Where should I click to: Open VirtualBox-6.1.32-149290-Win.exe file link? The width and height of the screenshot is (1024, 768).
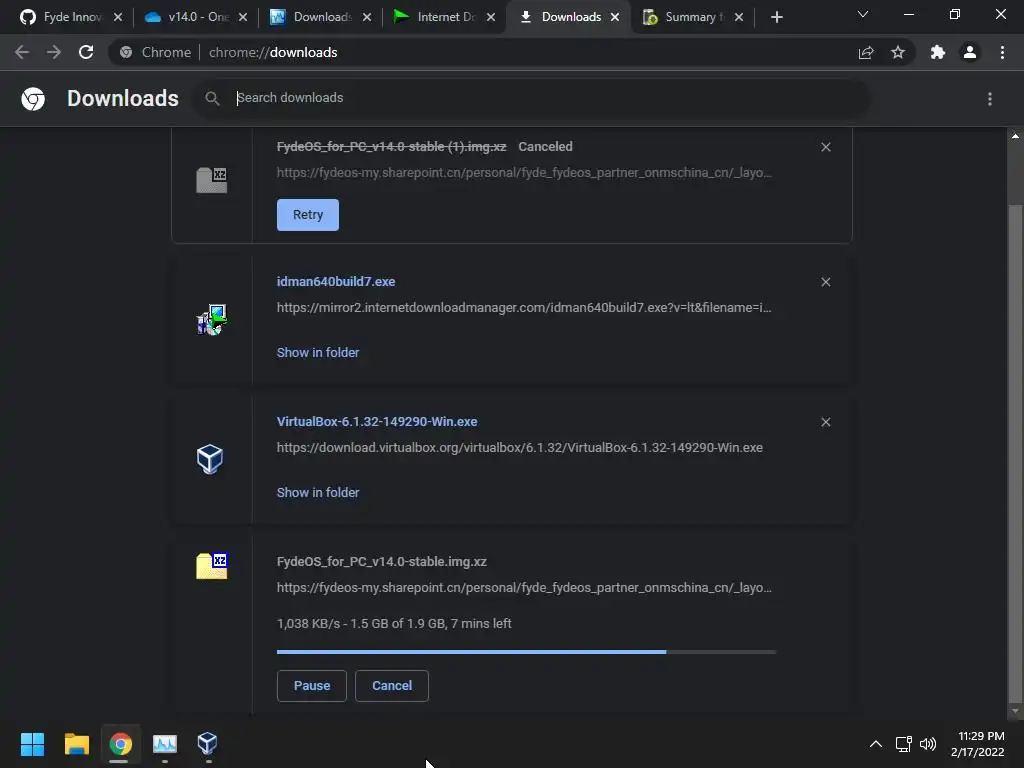coord(377,422)
